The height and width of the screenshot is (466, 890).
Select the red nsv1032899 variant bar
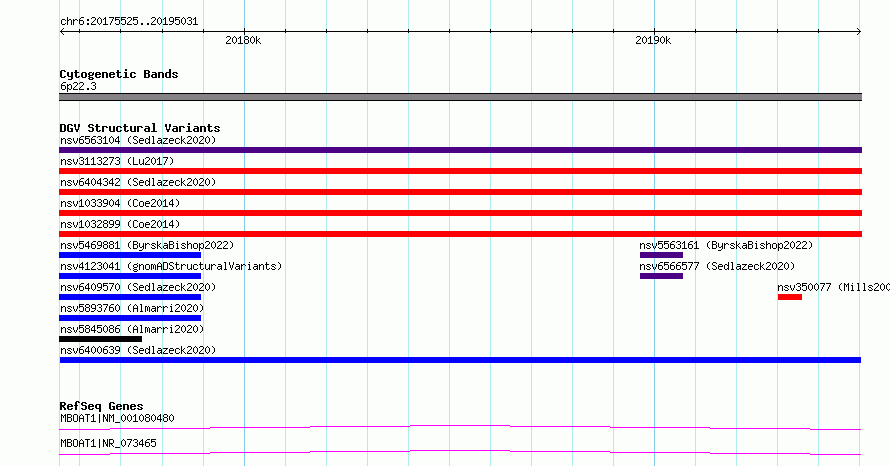point(460,234)
